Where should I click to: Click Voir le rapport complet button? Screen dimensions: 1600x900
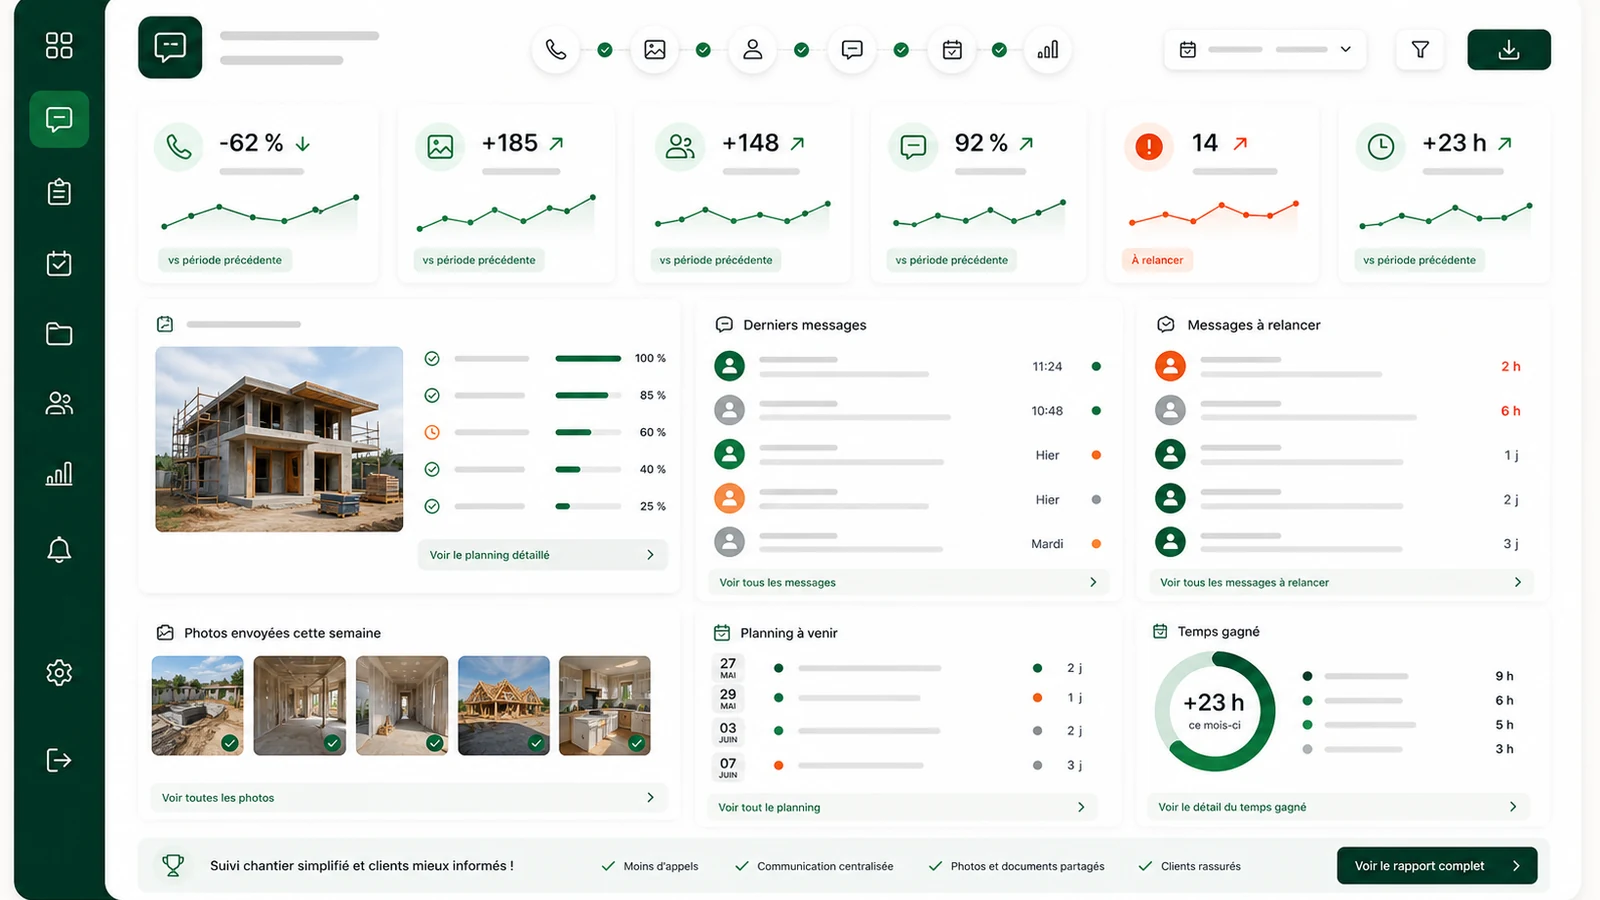coord(1437,866)
